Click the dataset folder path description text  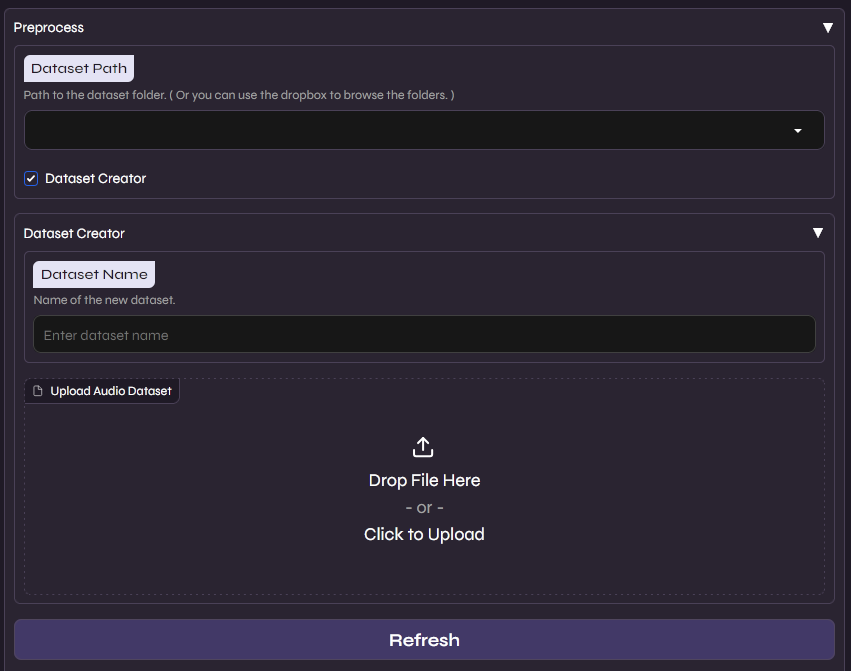click(x=239, y=95)
